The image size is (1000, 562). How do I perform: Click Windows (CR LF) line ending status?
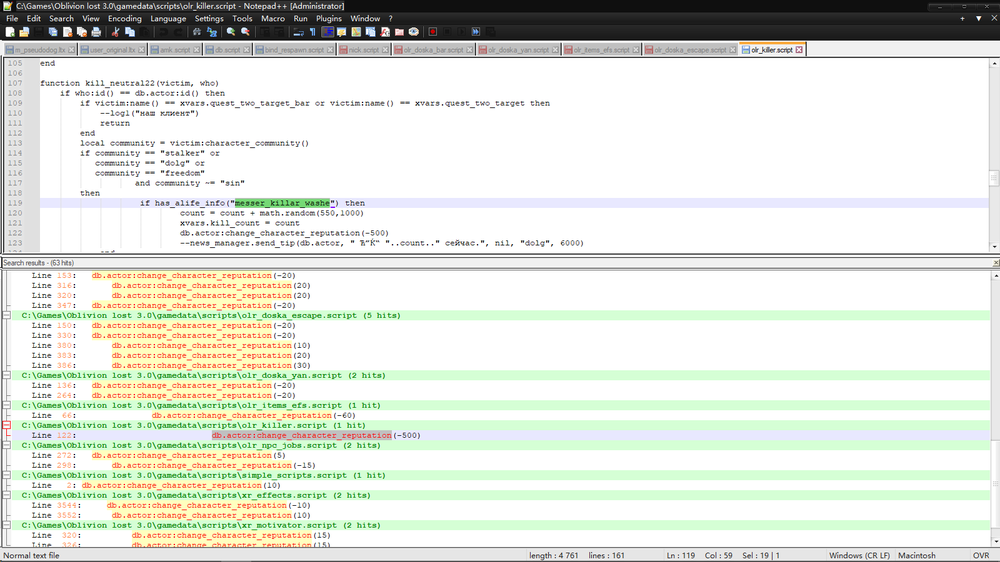point(860,555)
